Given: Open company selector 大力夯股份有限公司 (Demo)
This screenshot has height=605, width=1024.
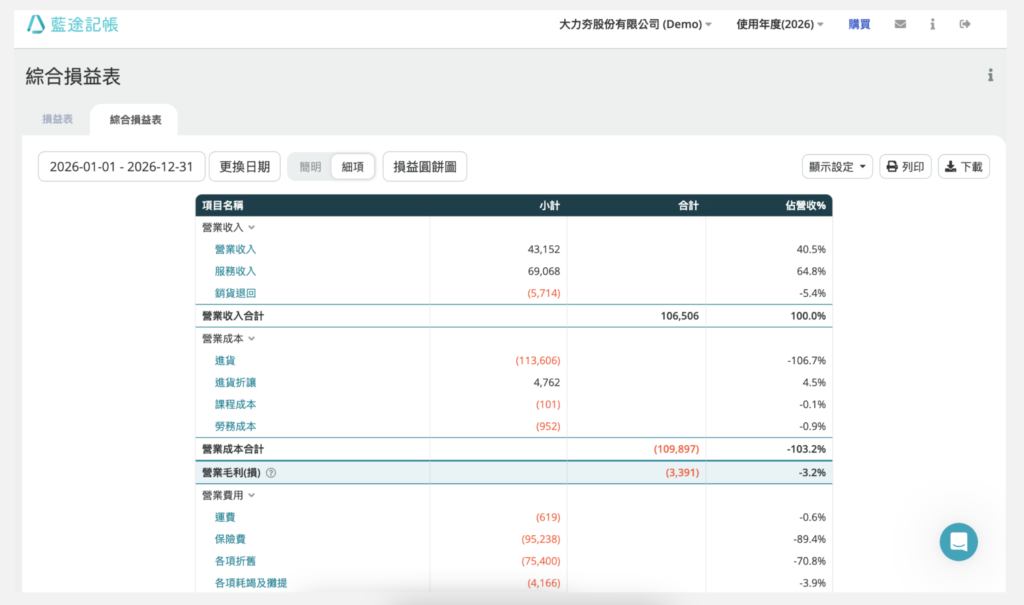Looking at the screenshot, I should (635, 24).
